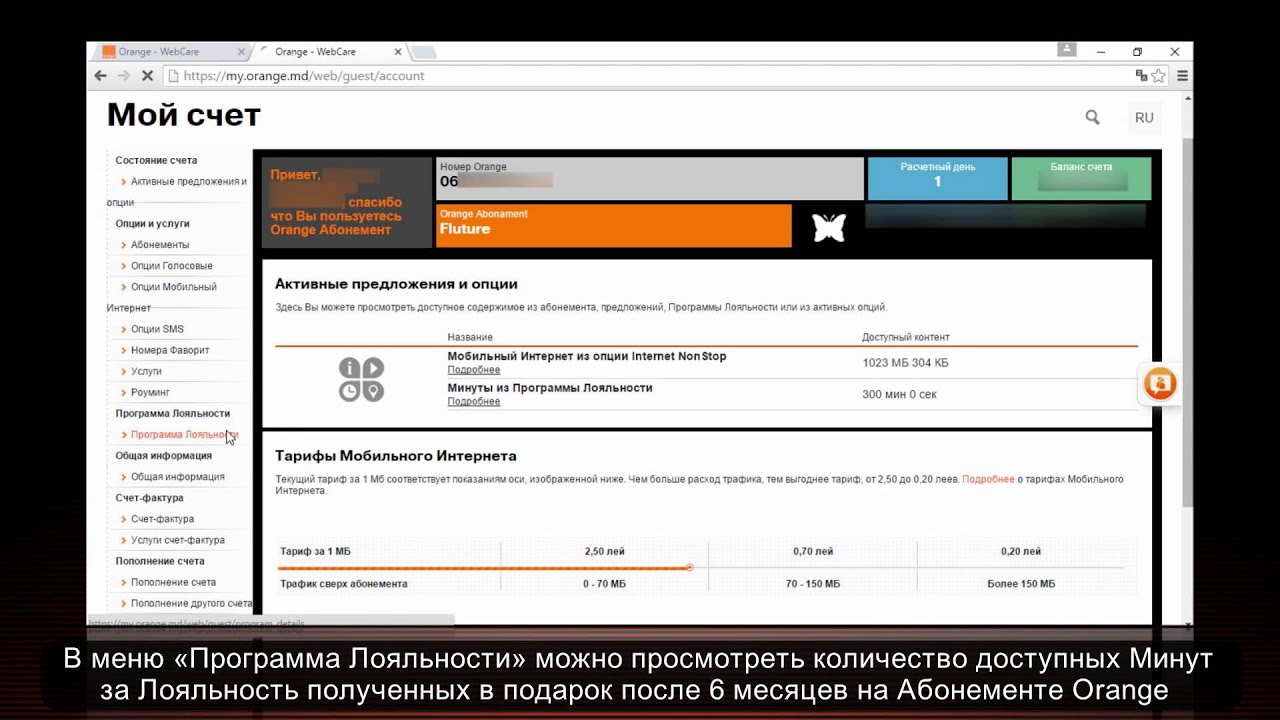Click the orange chat support icon

pos(1160,385)
